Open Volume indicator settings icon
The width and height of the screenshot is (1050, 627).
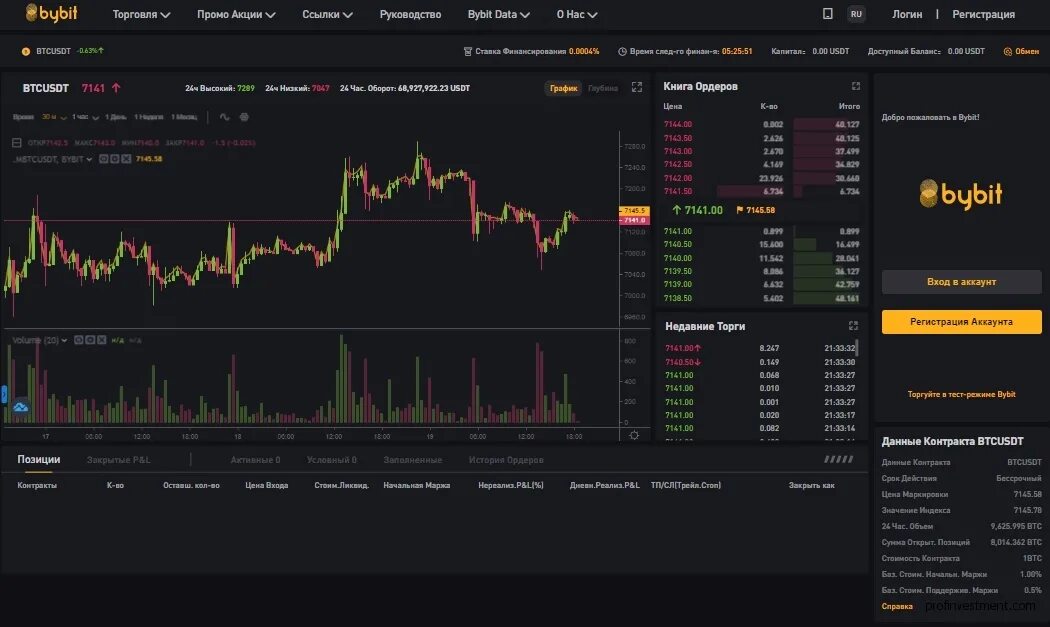tap(90, 340)
